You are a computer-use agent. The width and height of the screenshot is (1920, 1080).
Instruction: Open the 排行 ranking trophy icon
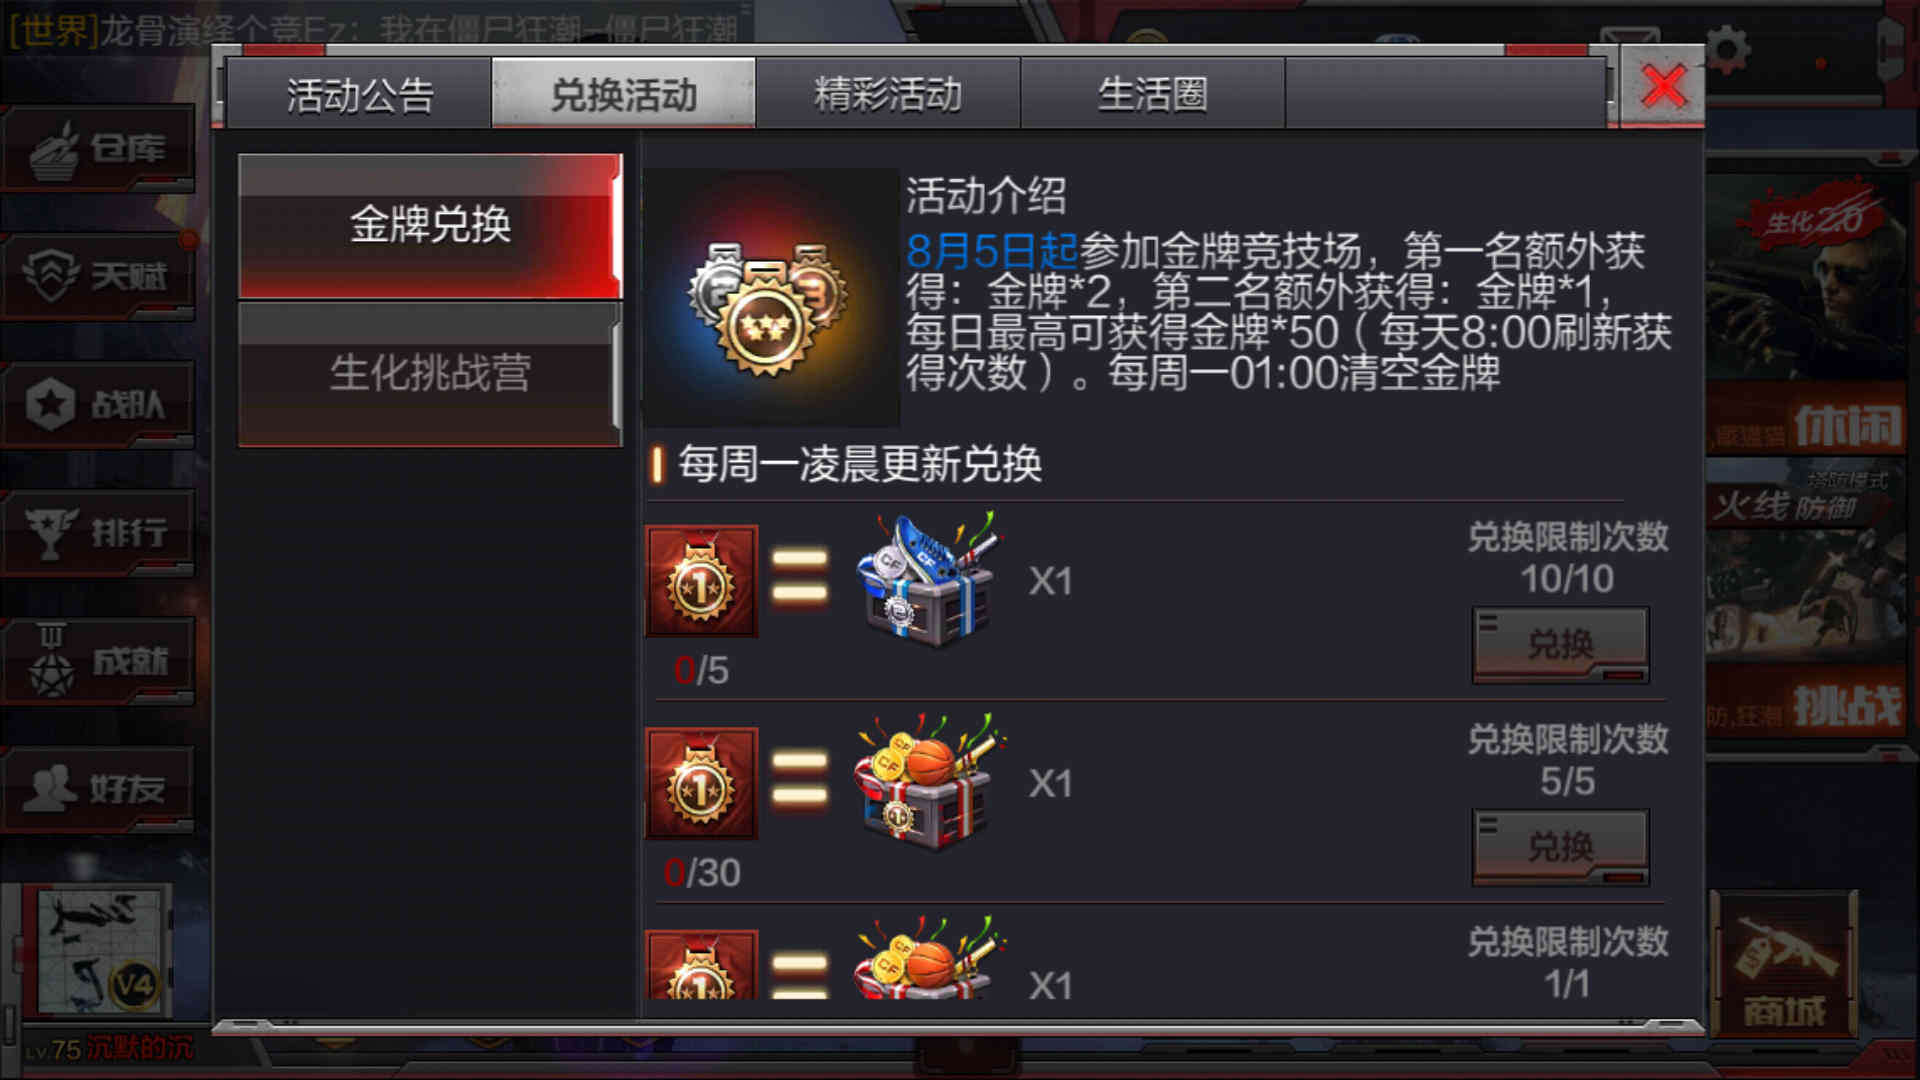click(x=98, y=532)
